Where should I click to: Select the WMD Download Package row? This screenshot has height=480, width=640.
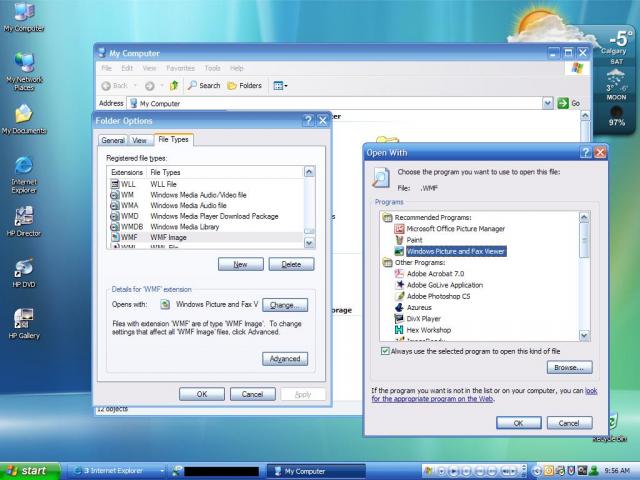coord(206,216)
